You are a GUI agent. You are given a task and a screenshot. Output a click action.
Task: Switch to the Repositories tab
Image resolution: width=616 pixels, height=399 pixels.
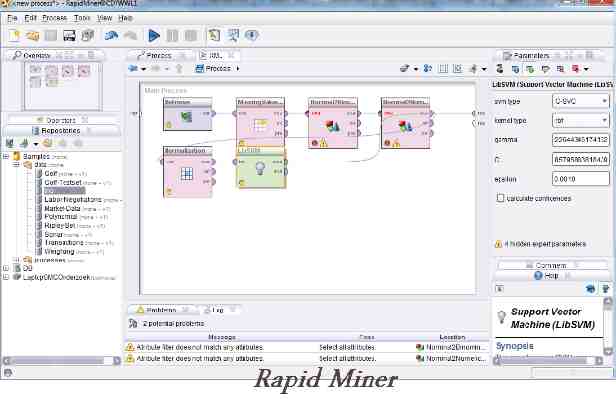click(x=60, y=130)
